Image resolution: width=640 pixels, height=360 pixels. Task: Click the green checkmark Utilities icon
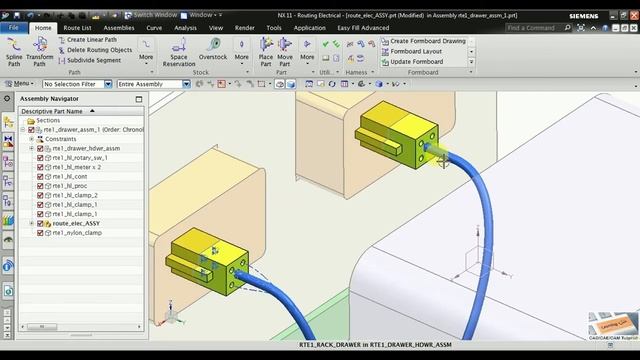[x=325, y=44]
